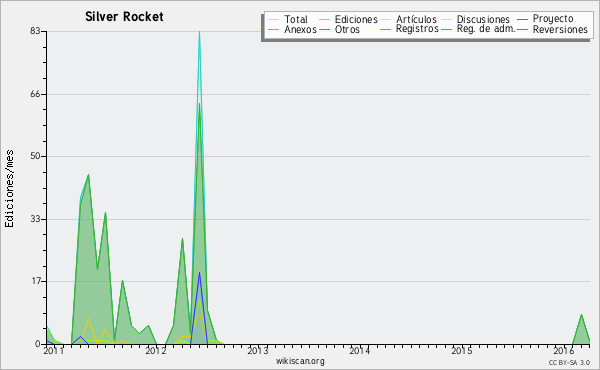Screen dimensions: 600x370
Task: Click the 17 y-axis label
Action: (35, 281)
